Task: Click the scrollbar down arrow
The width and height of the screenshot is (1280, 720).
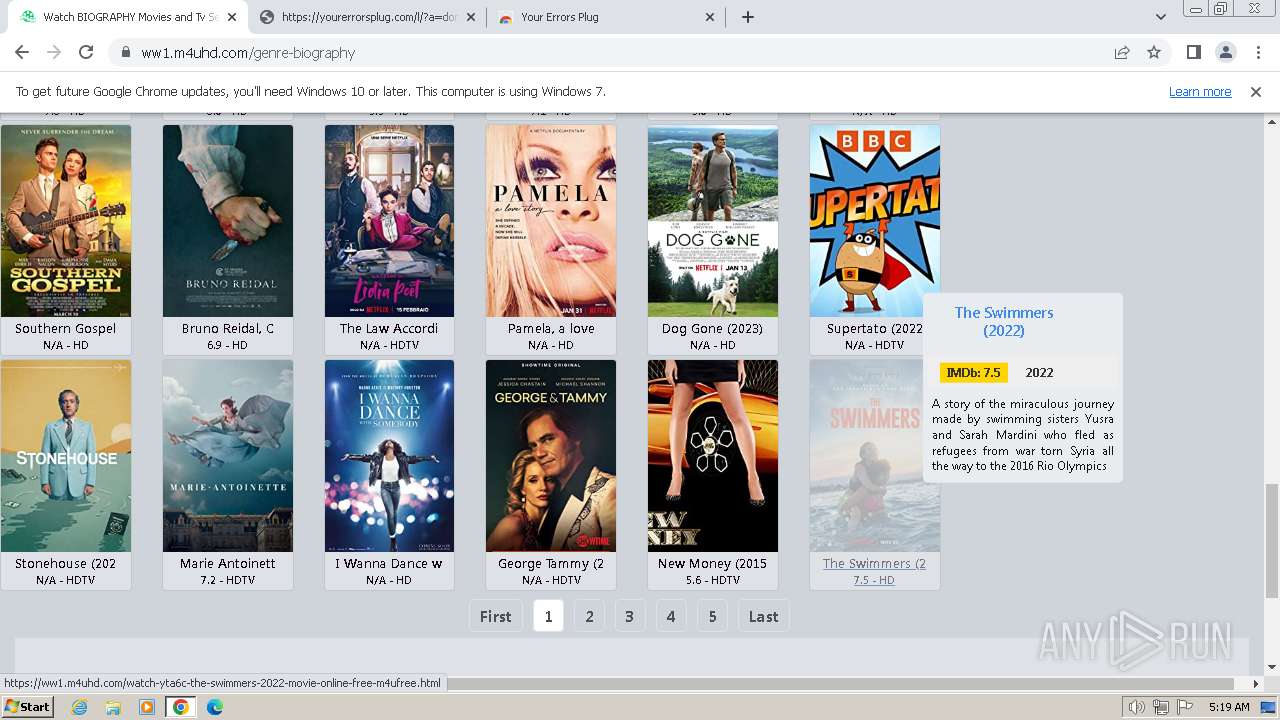Action: click(1271, 668)
